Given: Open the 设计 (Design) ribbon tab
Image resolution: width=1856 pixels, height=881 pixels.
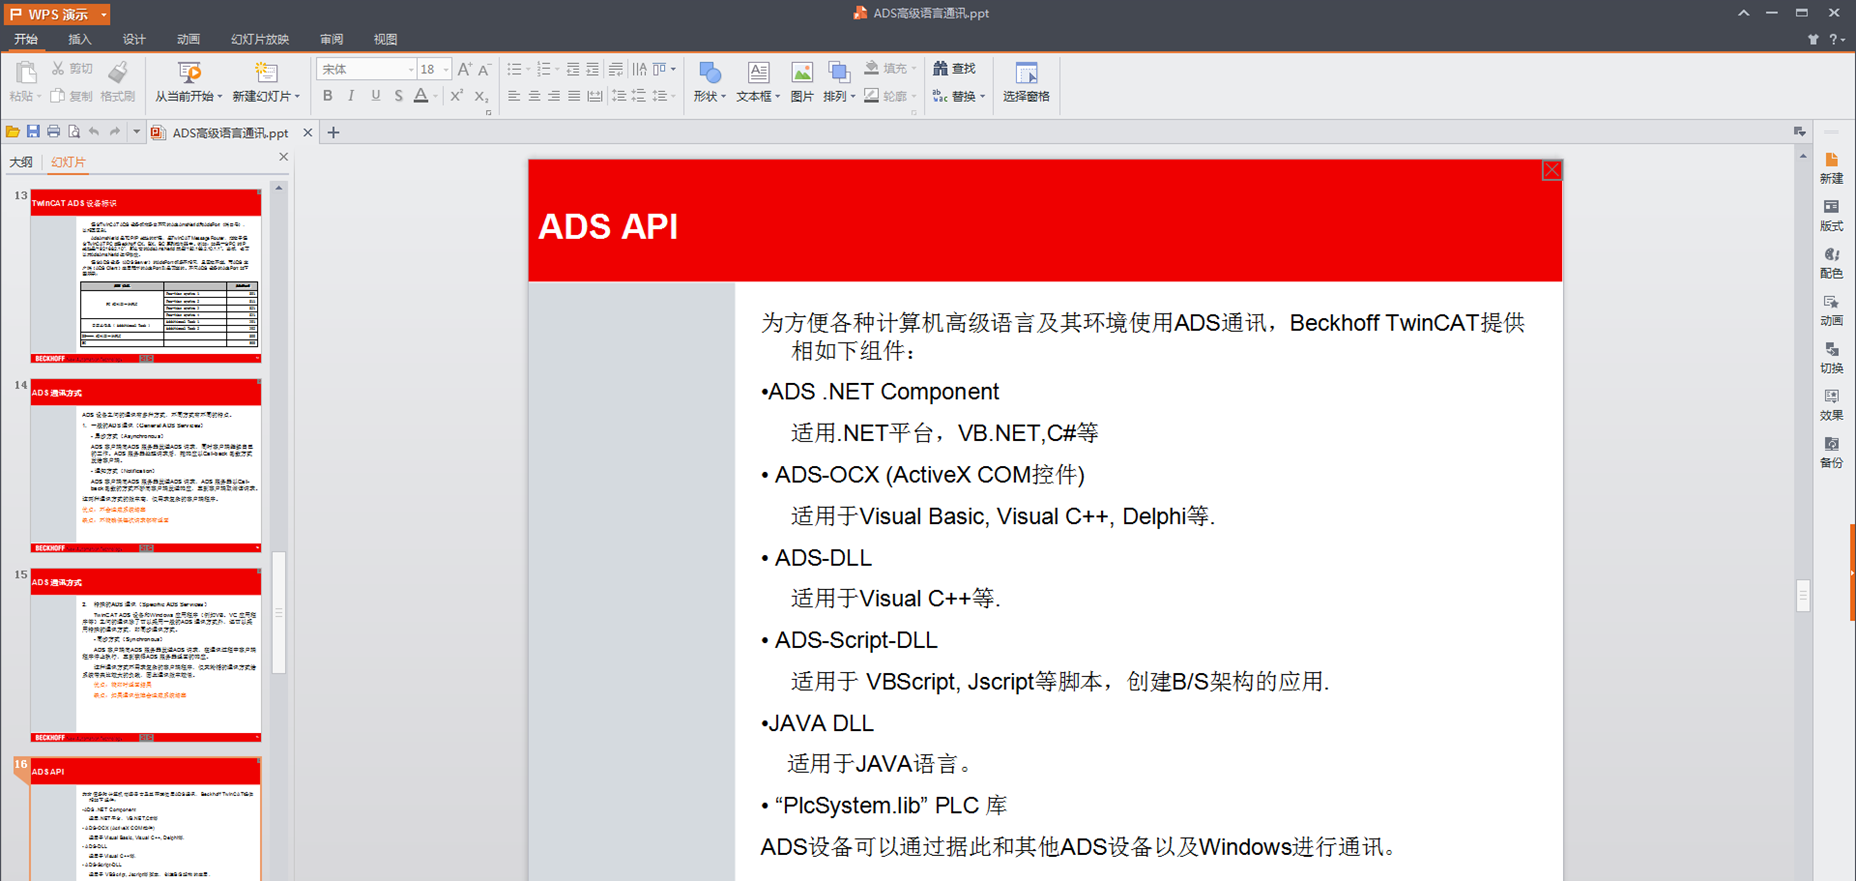Looking at the screenshot, I should click(x=134, y=39).
